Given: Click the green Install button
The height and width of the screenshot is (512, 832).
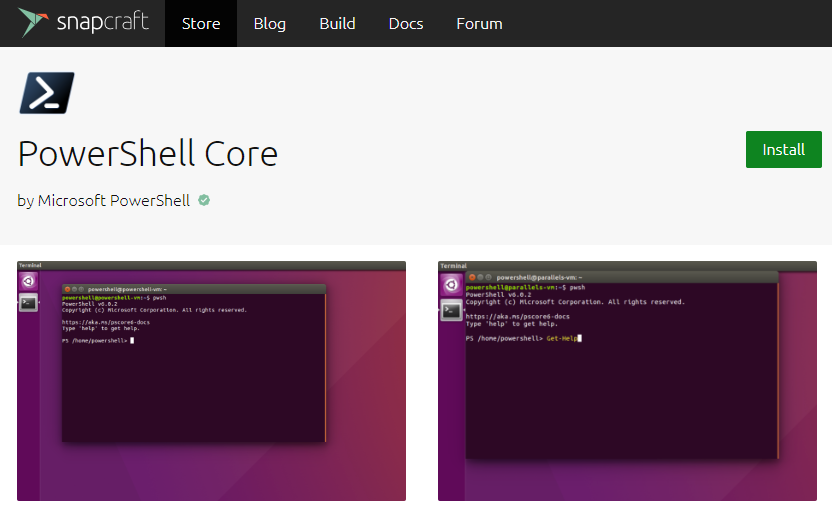Looking at the screenshot, I should coord(783,150).
